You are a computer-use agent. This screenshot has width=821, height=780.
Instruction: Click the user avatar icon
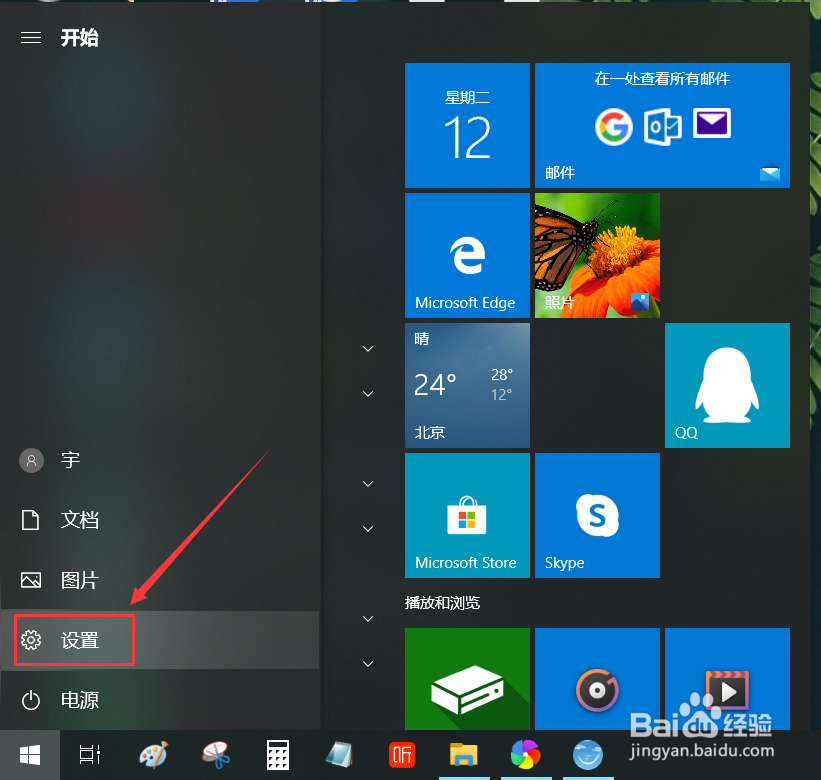(31, 460)
